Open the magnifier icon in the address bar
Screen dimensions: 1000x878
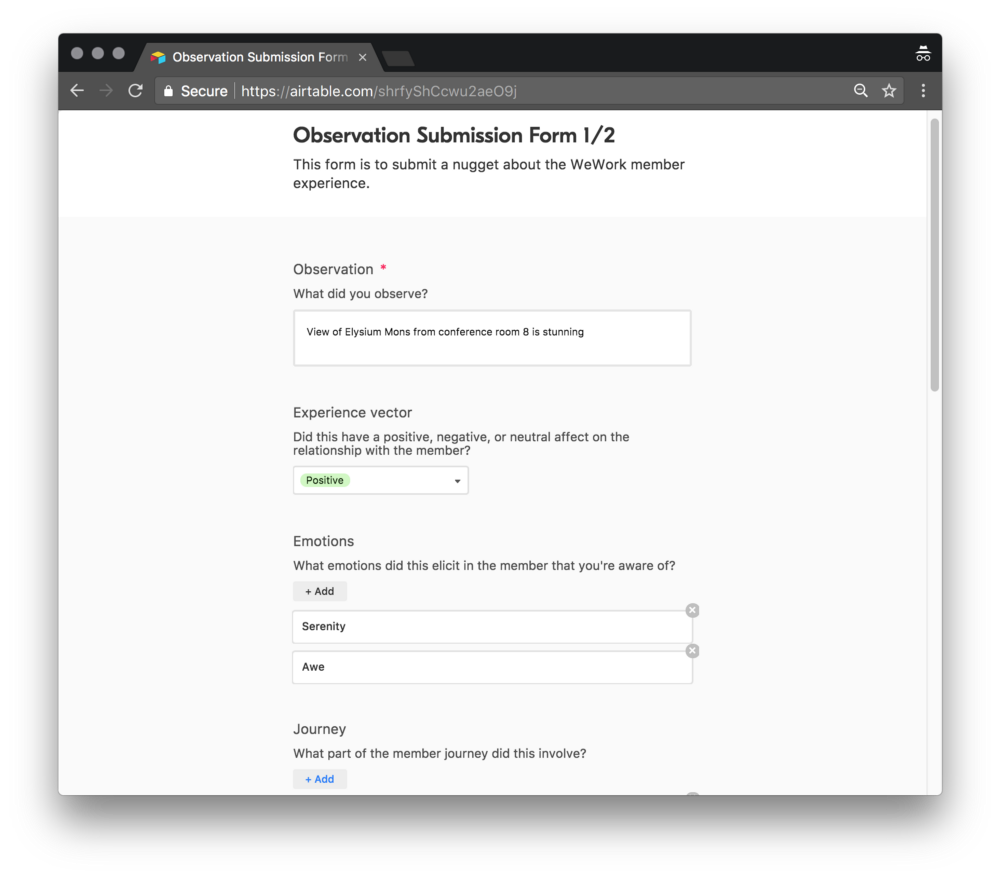[861, 90]
